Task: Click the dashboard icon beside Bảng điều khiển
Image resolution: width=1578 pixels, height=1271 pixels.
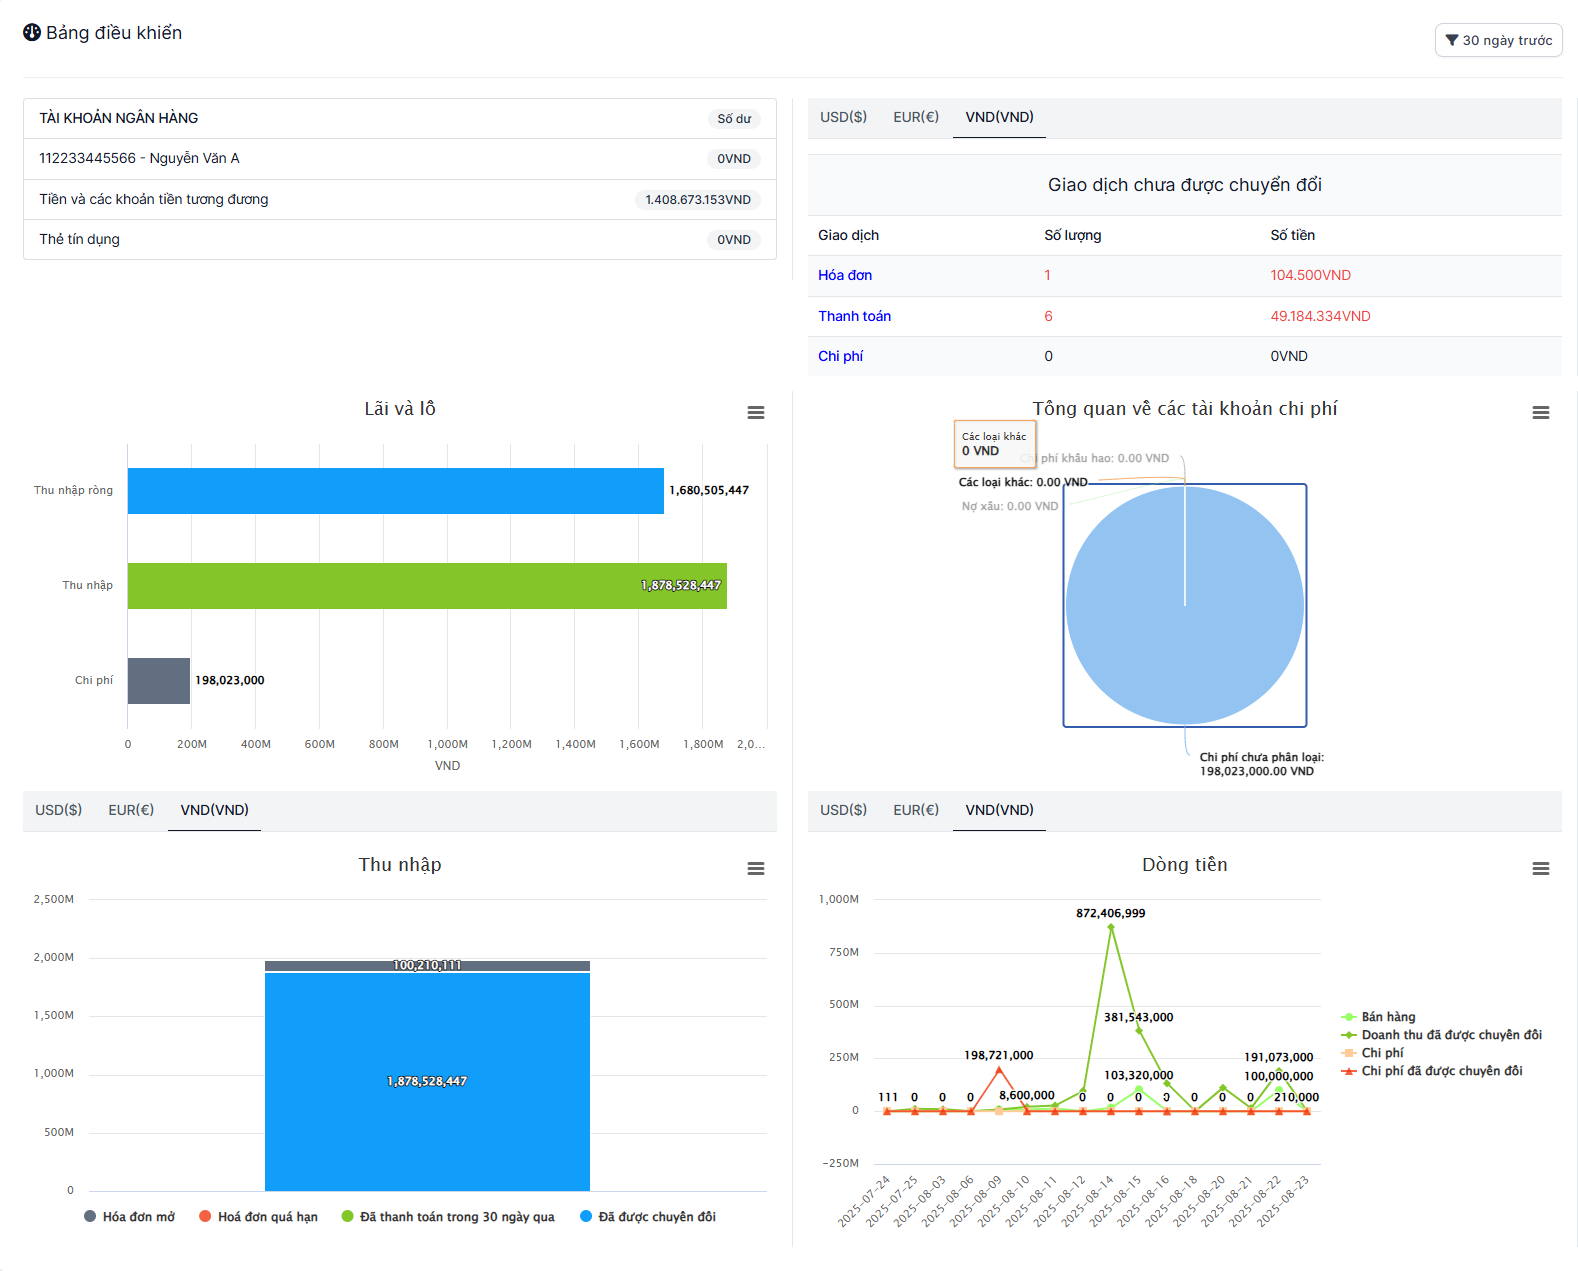Action: [32, 33]
